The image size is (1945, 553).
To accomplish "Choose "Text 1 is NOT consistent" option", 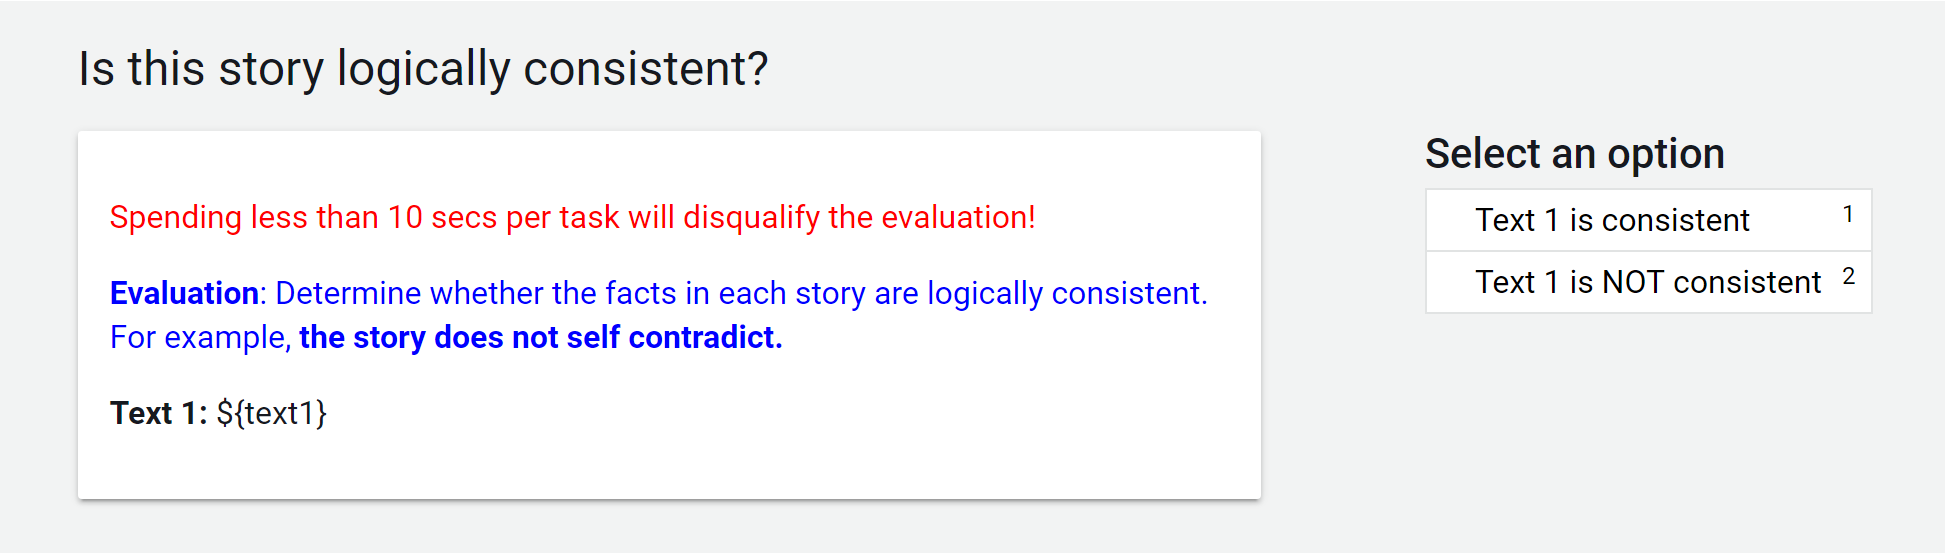I will pos(1648,282).
